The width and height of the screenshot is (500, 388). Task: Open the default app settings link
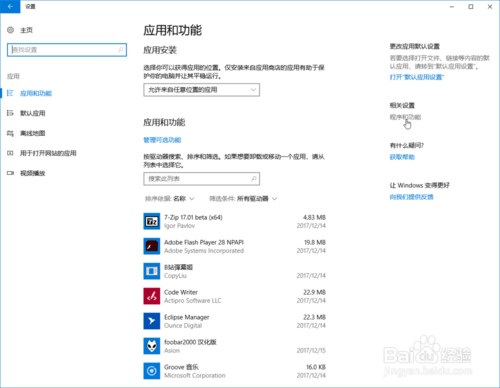tap(417, 77)
